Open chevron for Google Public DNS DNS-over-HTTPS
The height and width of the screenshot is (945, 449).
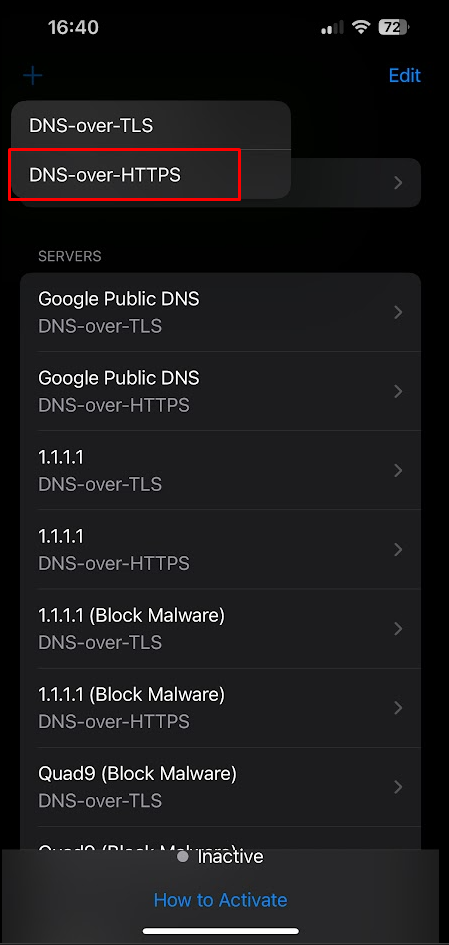click(398, 391)
